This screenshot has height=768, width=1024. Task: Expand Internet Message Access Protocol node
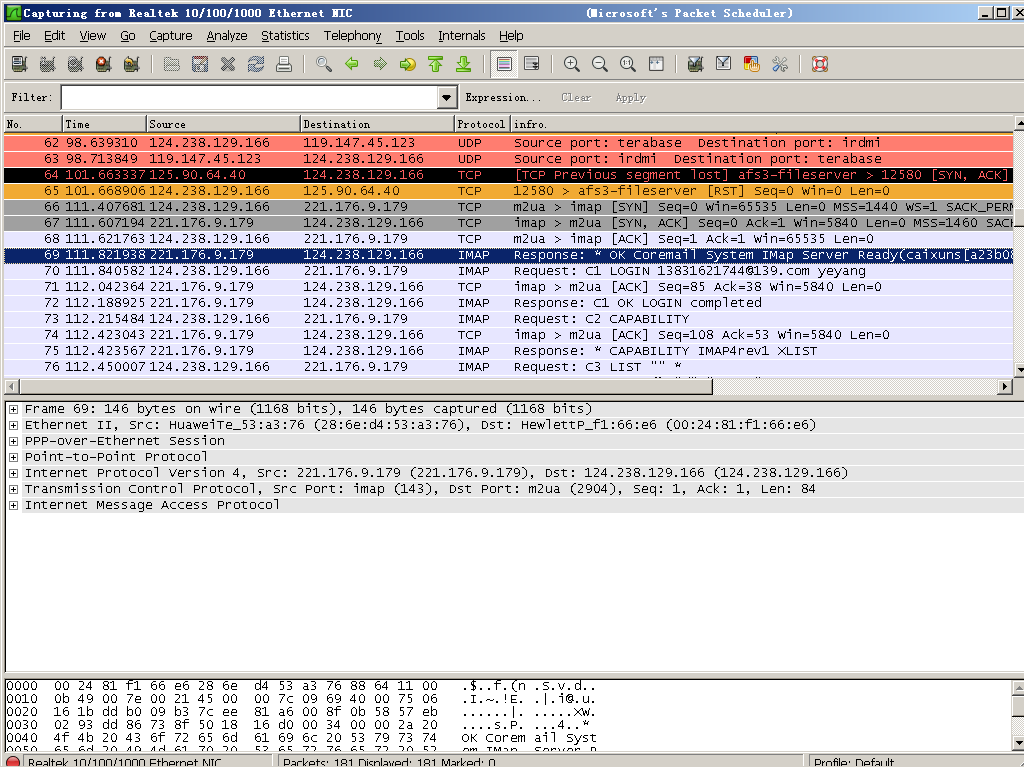click(13, 505)
